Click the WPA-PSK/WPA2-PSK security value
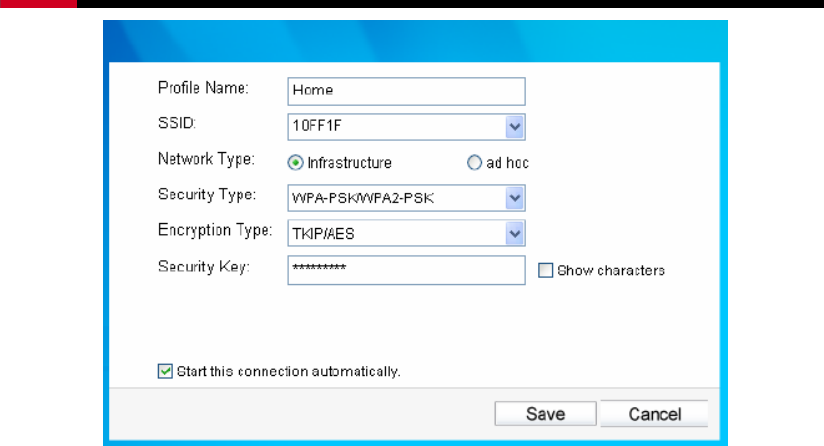Image resolution: width=824 pixels, height=446 pixels. tap(363, 198)
